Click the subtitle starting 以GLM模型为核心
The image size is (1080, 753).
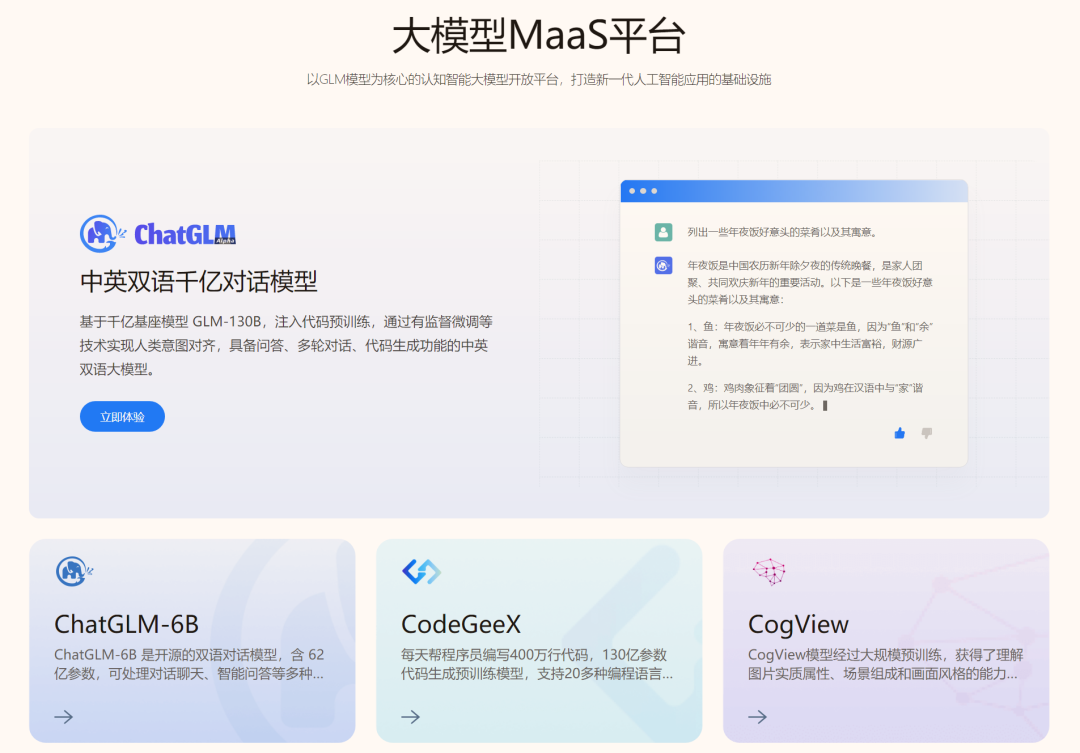point(539,80)
